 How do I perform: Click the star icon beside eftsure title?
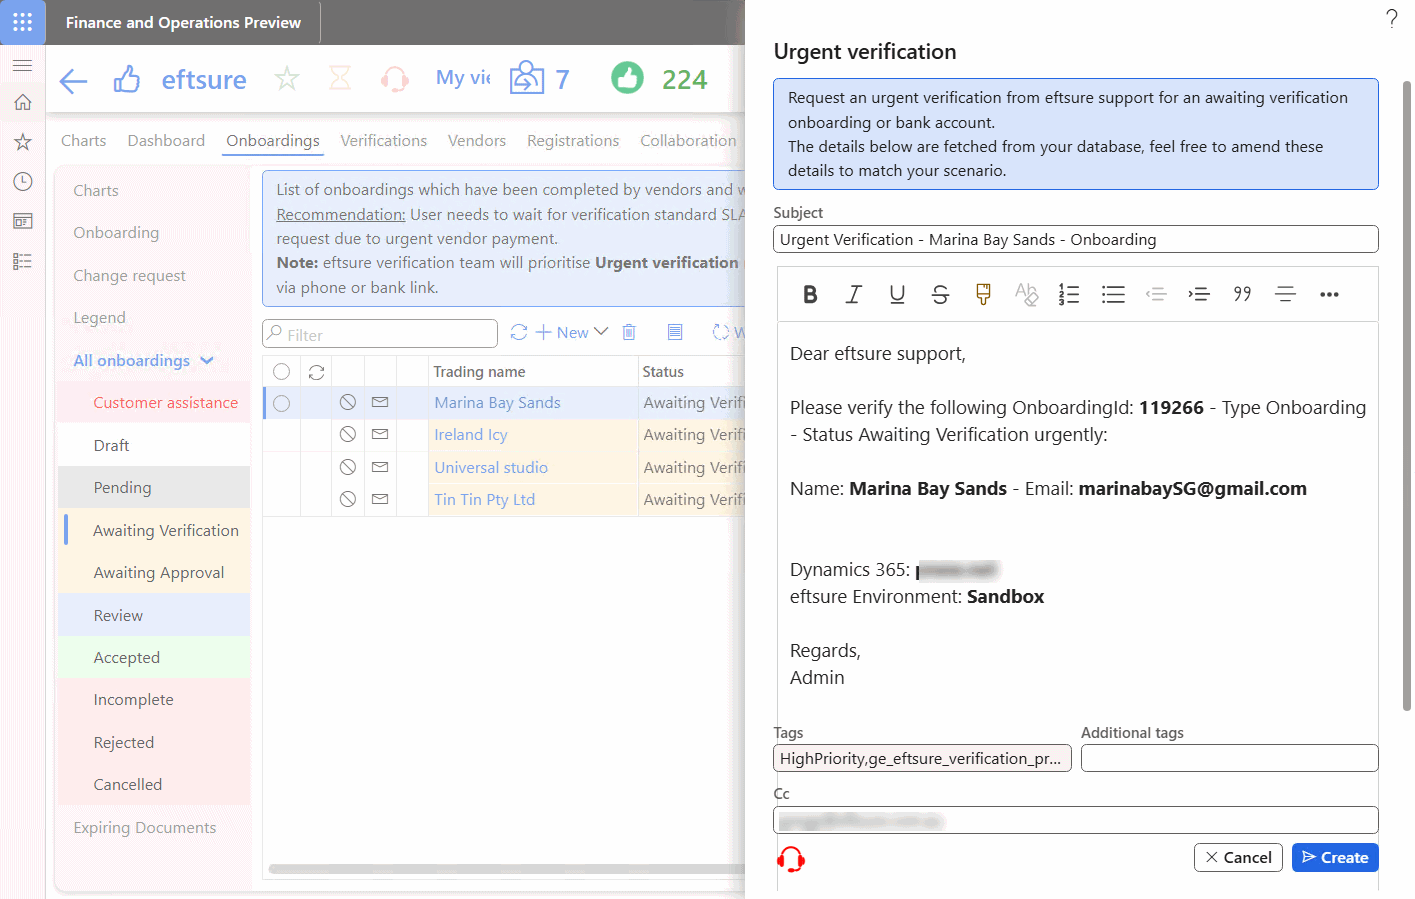tap(287, 79)
